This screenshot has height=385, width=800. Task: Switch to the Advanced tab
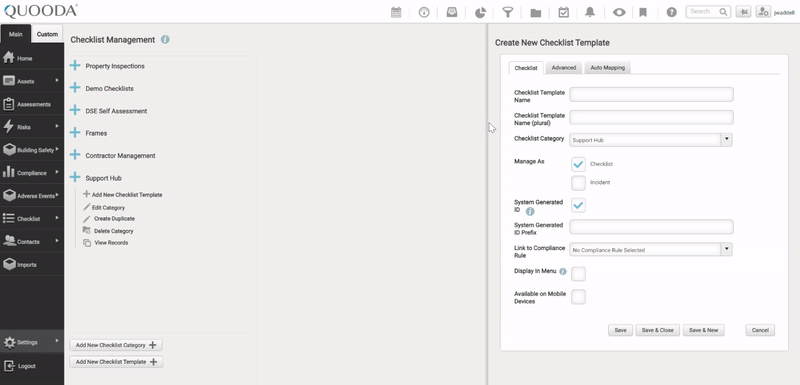pos(564,67)
